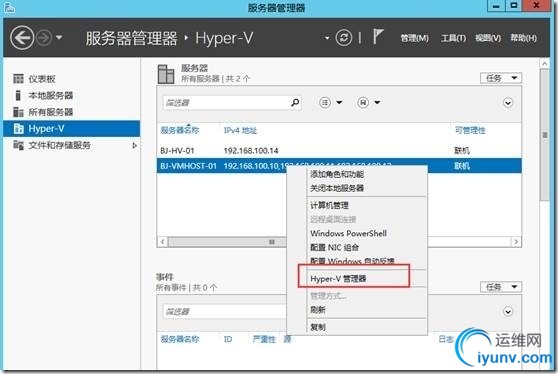
Task: Click the all servers icon beside 所有服务器
Action: pyautogui.click(x=18, y=112)
